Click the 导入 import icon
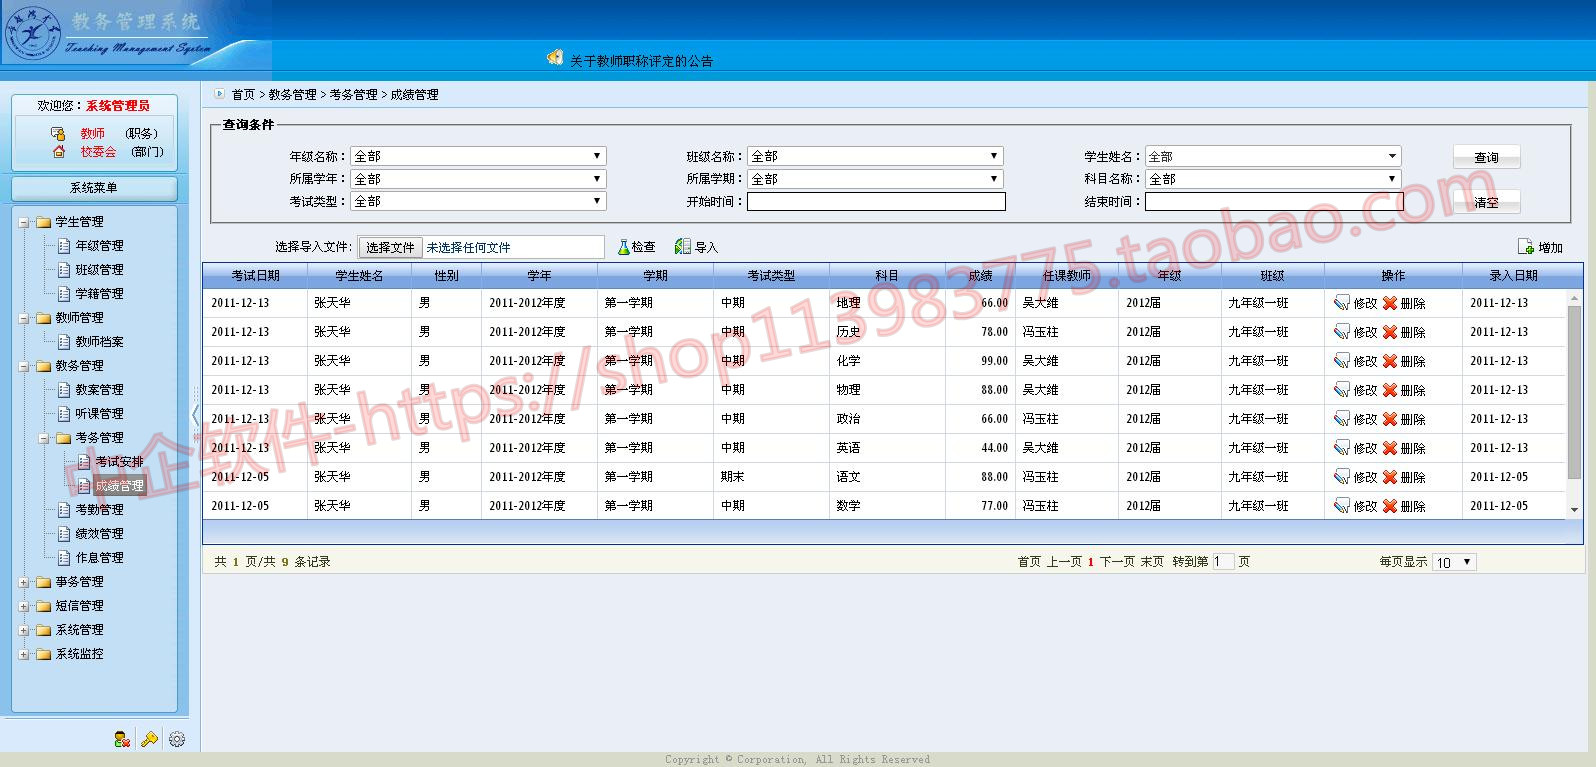This screenshot has width=1596, height=767. pos(683,247)
